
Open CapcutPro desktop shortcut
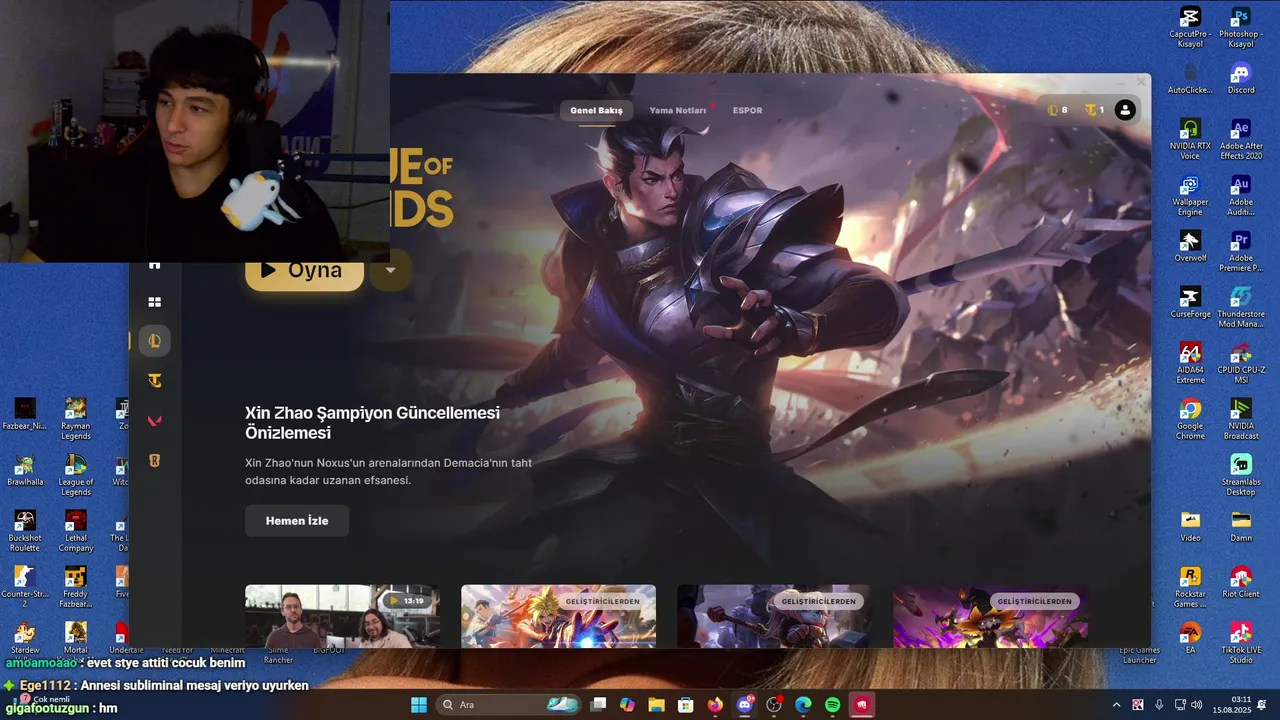1190,27
